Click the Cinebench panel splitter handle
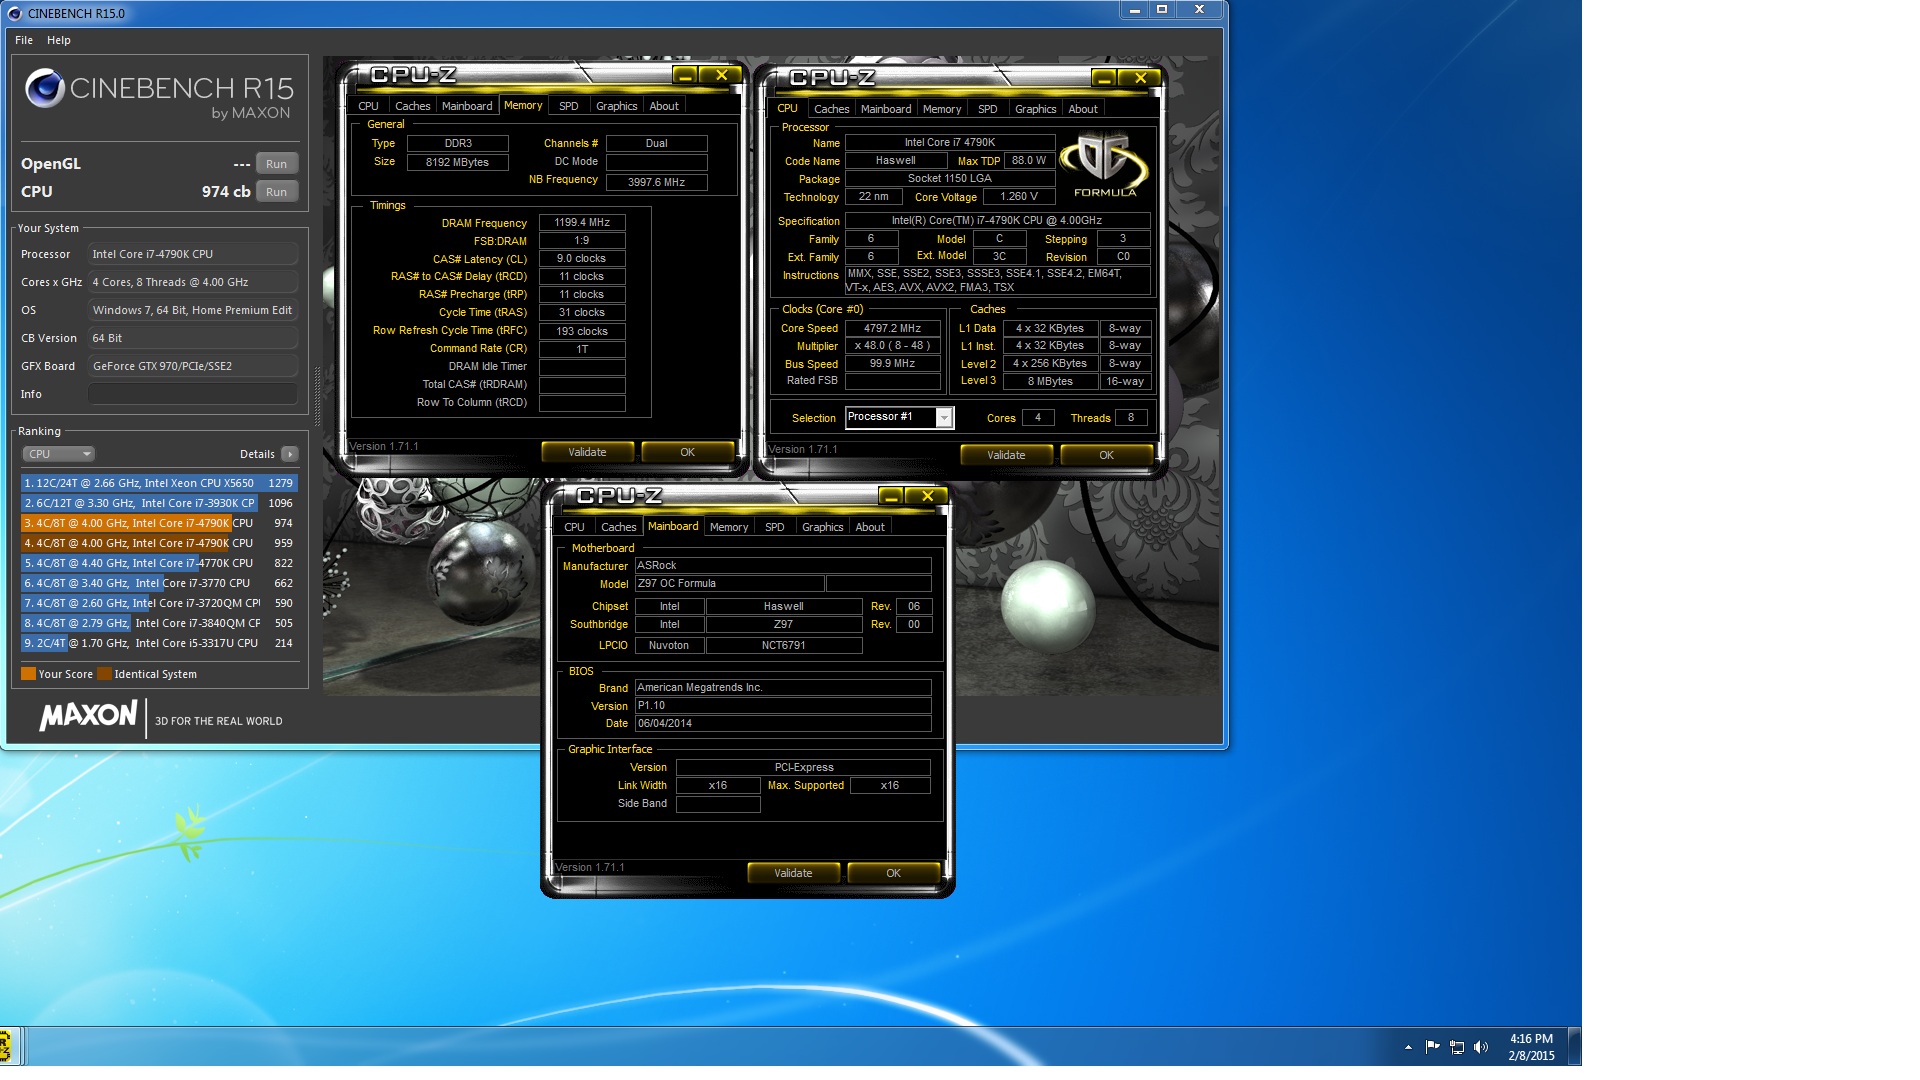Image resolution: width=1920 pixels, height=1080 pixels. pos(318,396)
